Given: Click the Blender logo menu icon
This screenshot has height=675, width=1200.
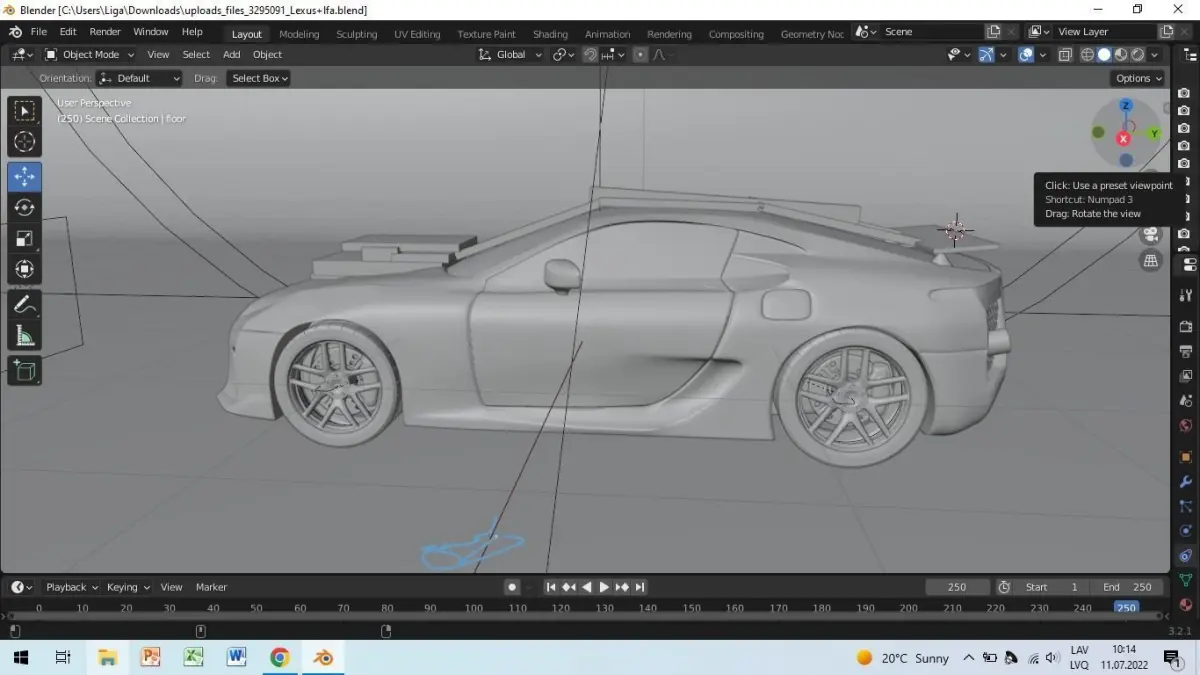Looking at the screenshot, I should [15, 32].
